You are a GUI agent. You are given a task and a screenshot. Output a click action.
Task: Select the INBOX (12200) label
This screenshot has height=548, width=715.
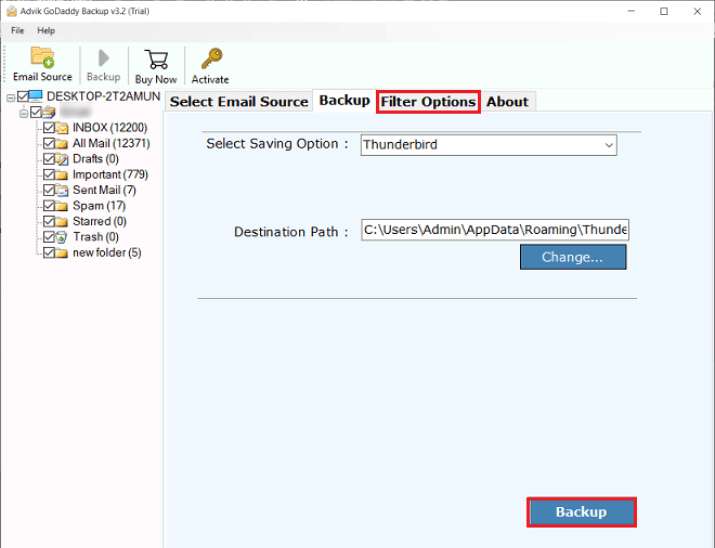click(x=110, y=128)
